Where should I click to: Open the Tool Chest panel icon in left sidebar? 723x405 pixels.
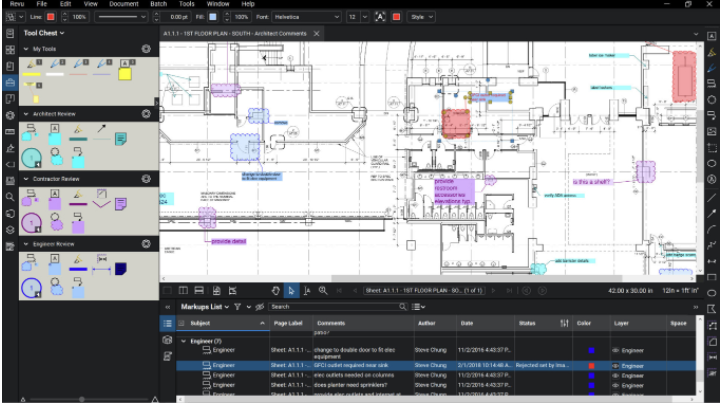click(10, 83)
